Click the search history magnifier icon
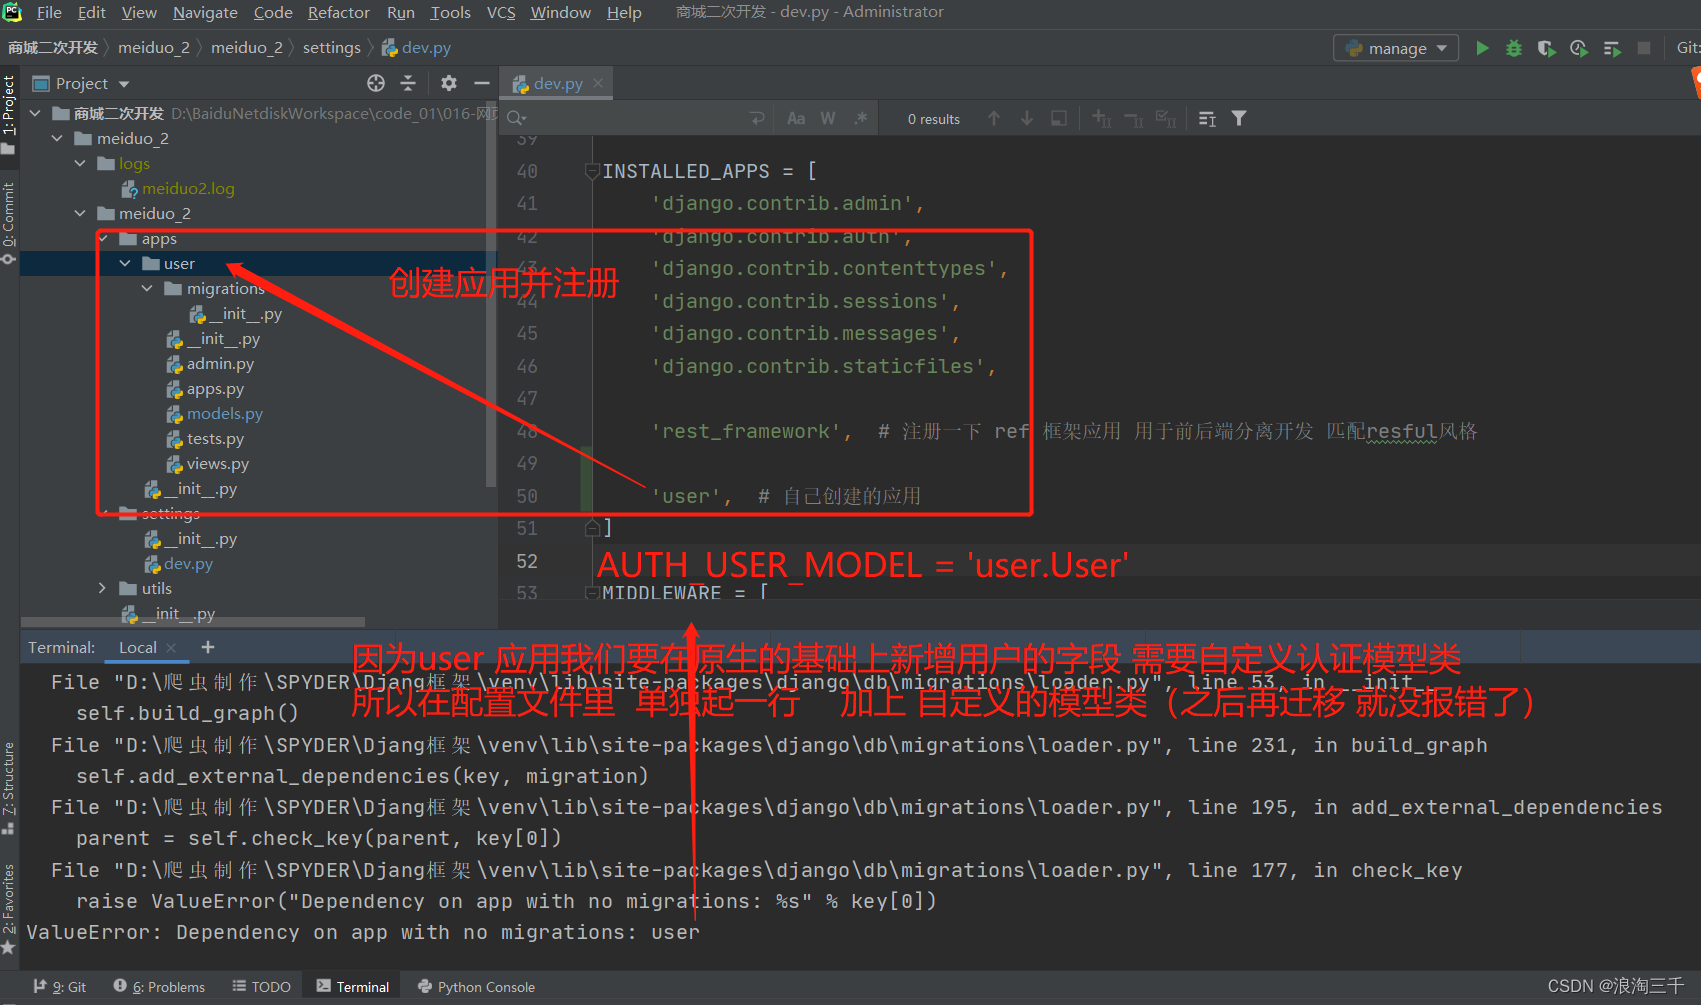1701x1005 pixels. (516, 119)
